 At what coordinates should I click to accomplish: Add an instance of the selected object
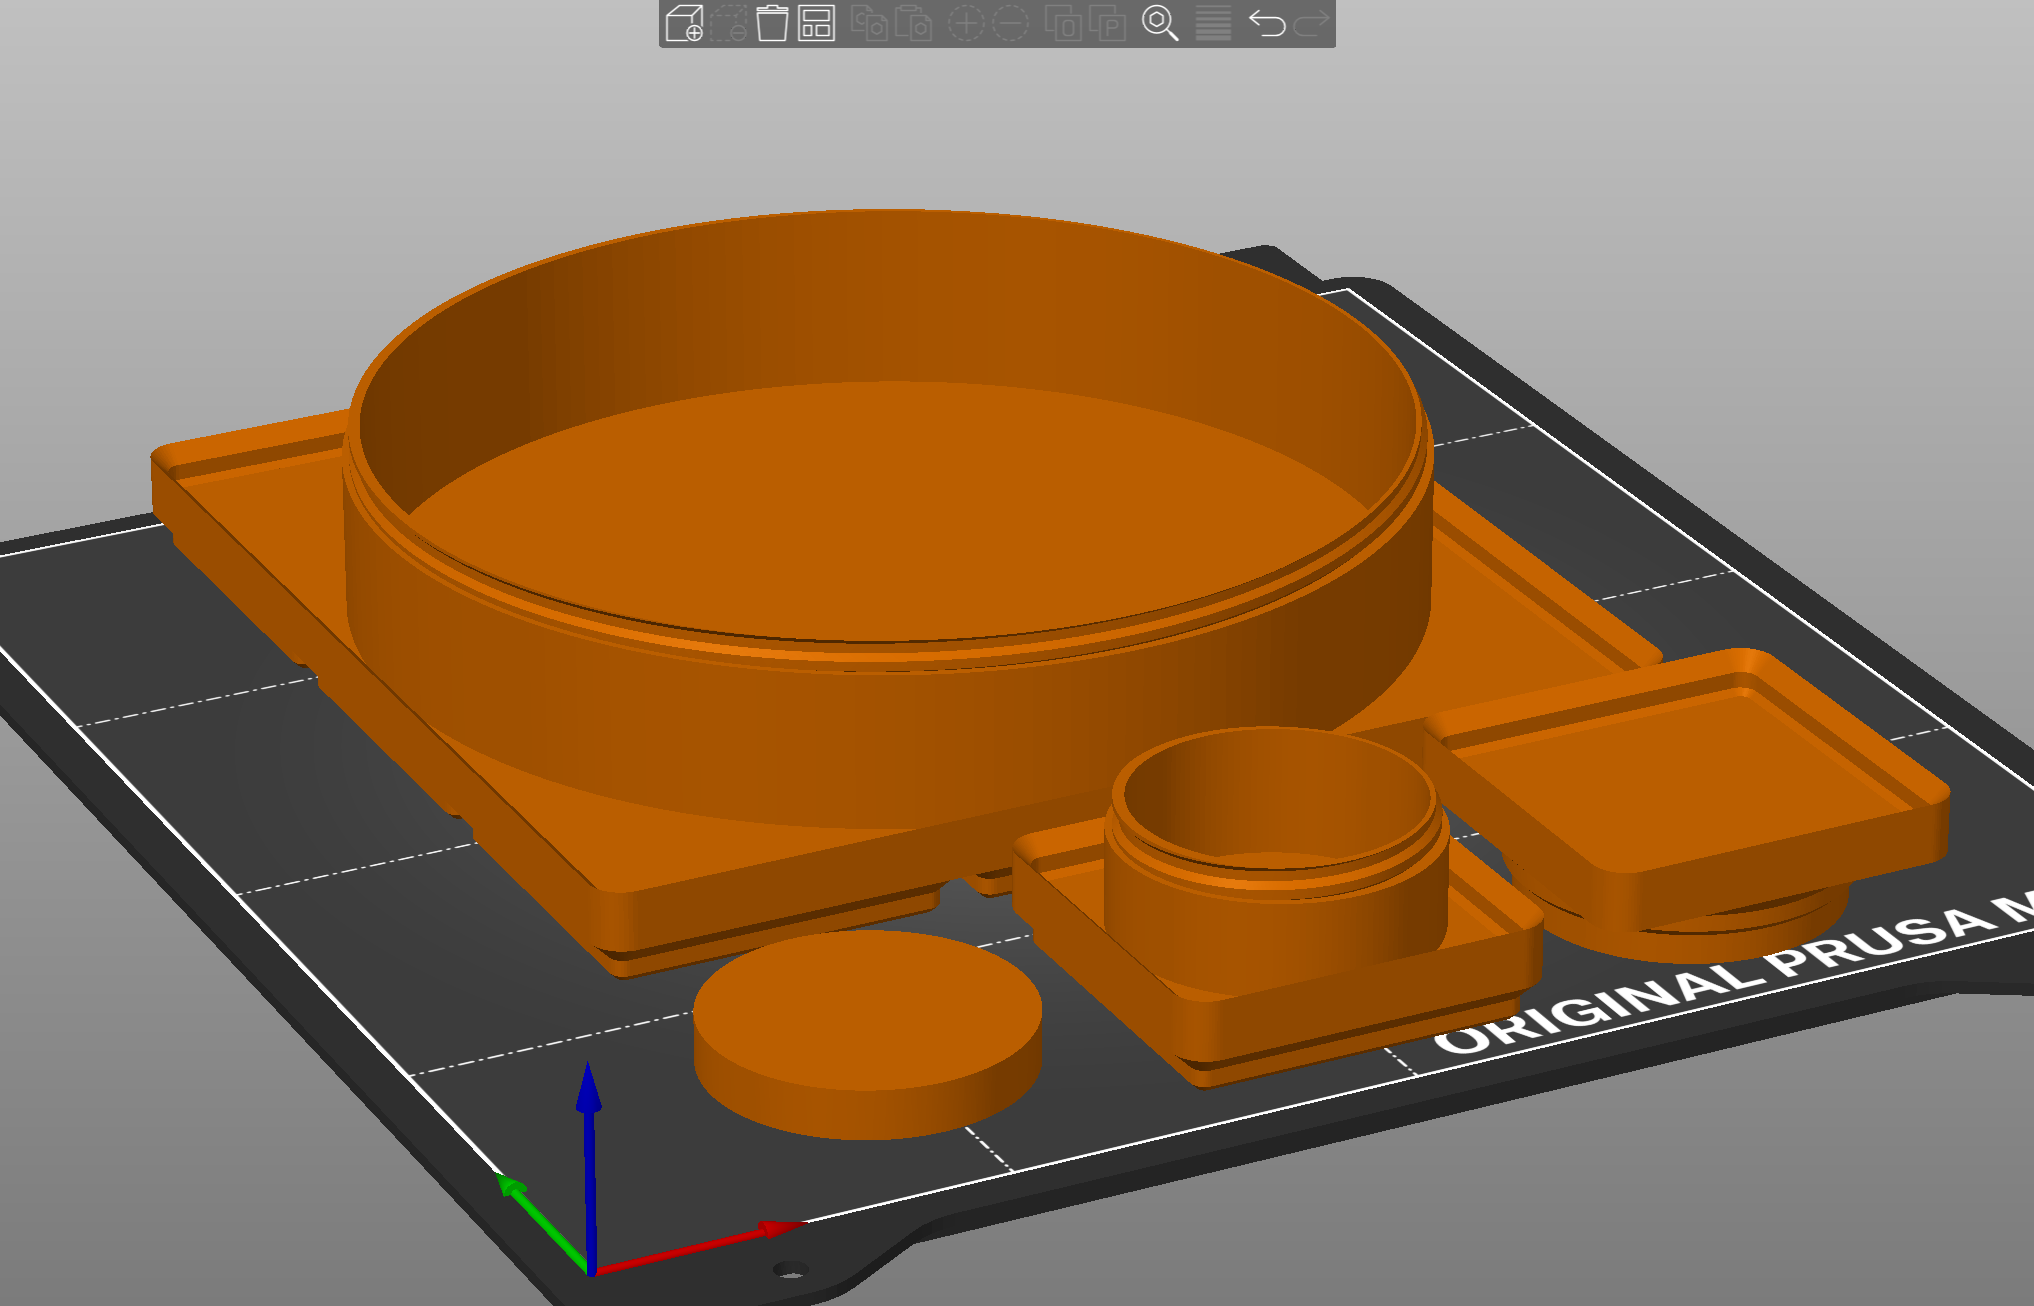[968, 24]
